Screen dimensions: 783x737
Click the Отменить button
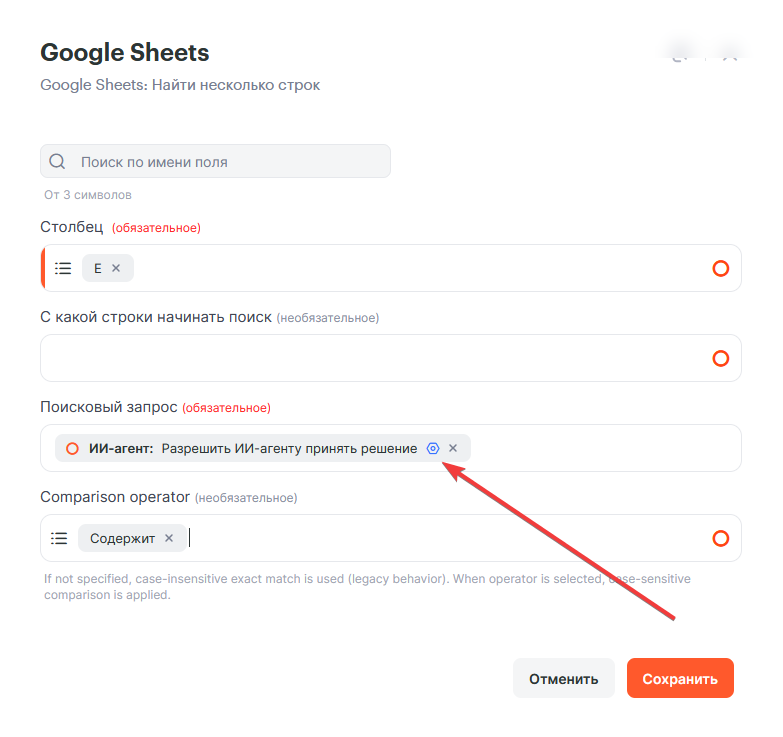[563, 678]
